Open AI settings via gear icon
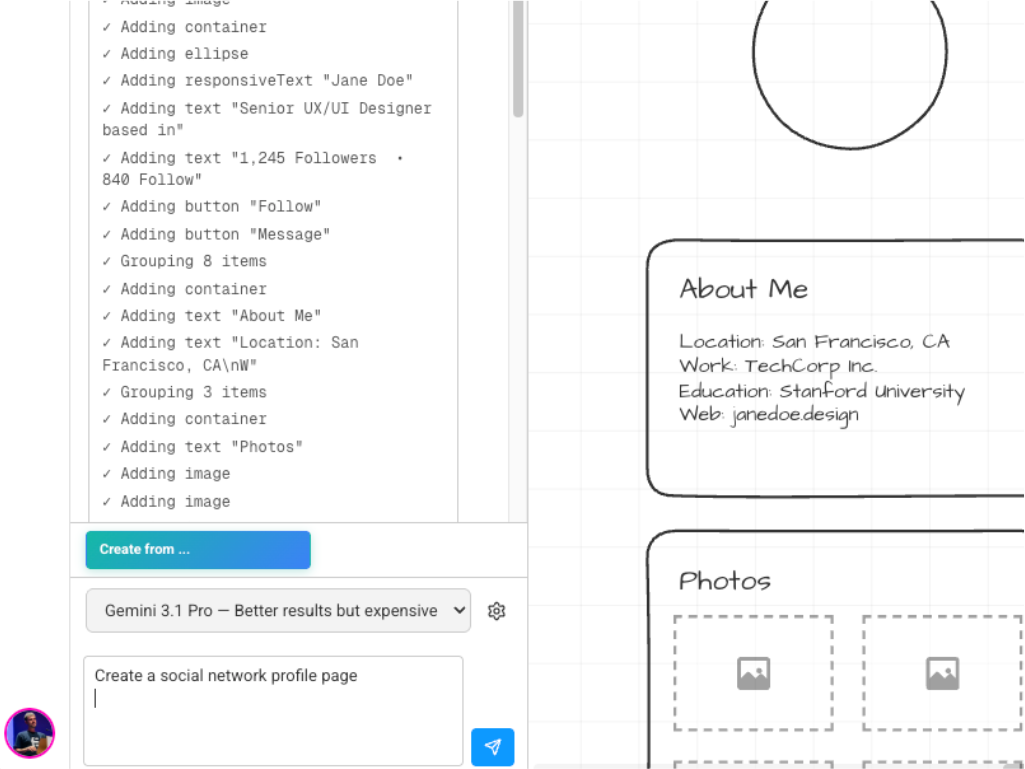1025x769 pixels. [x=497, y=611]
